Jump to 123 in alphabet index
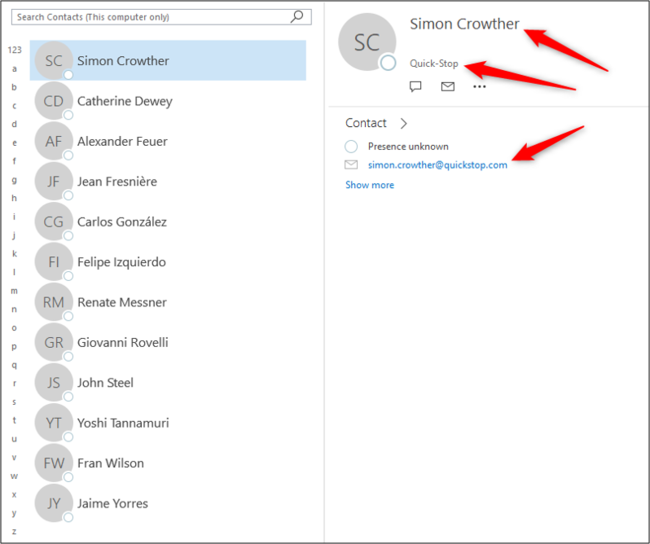 [x=15, y=50]
